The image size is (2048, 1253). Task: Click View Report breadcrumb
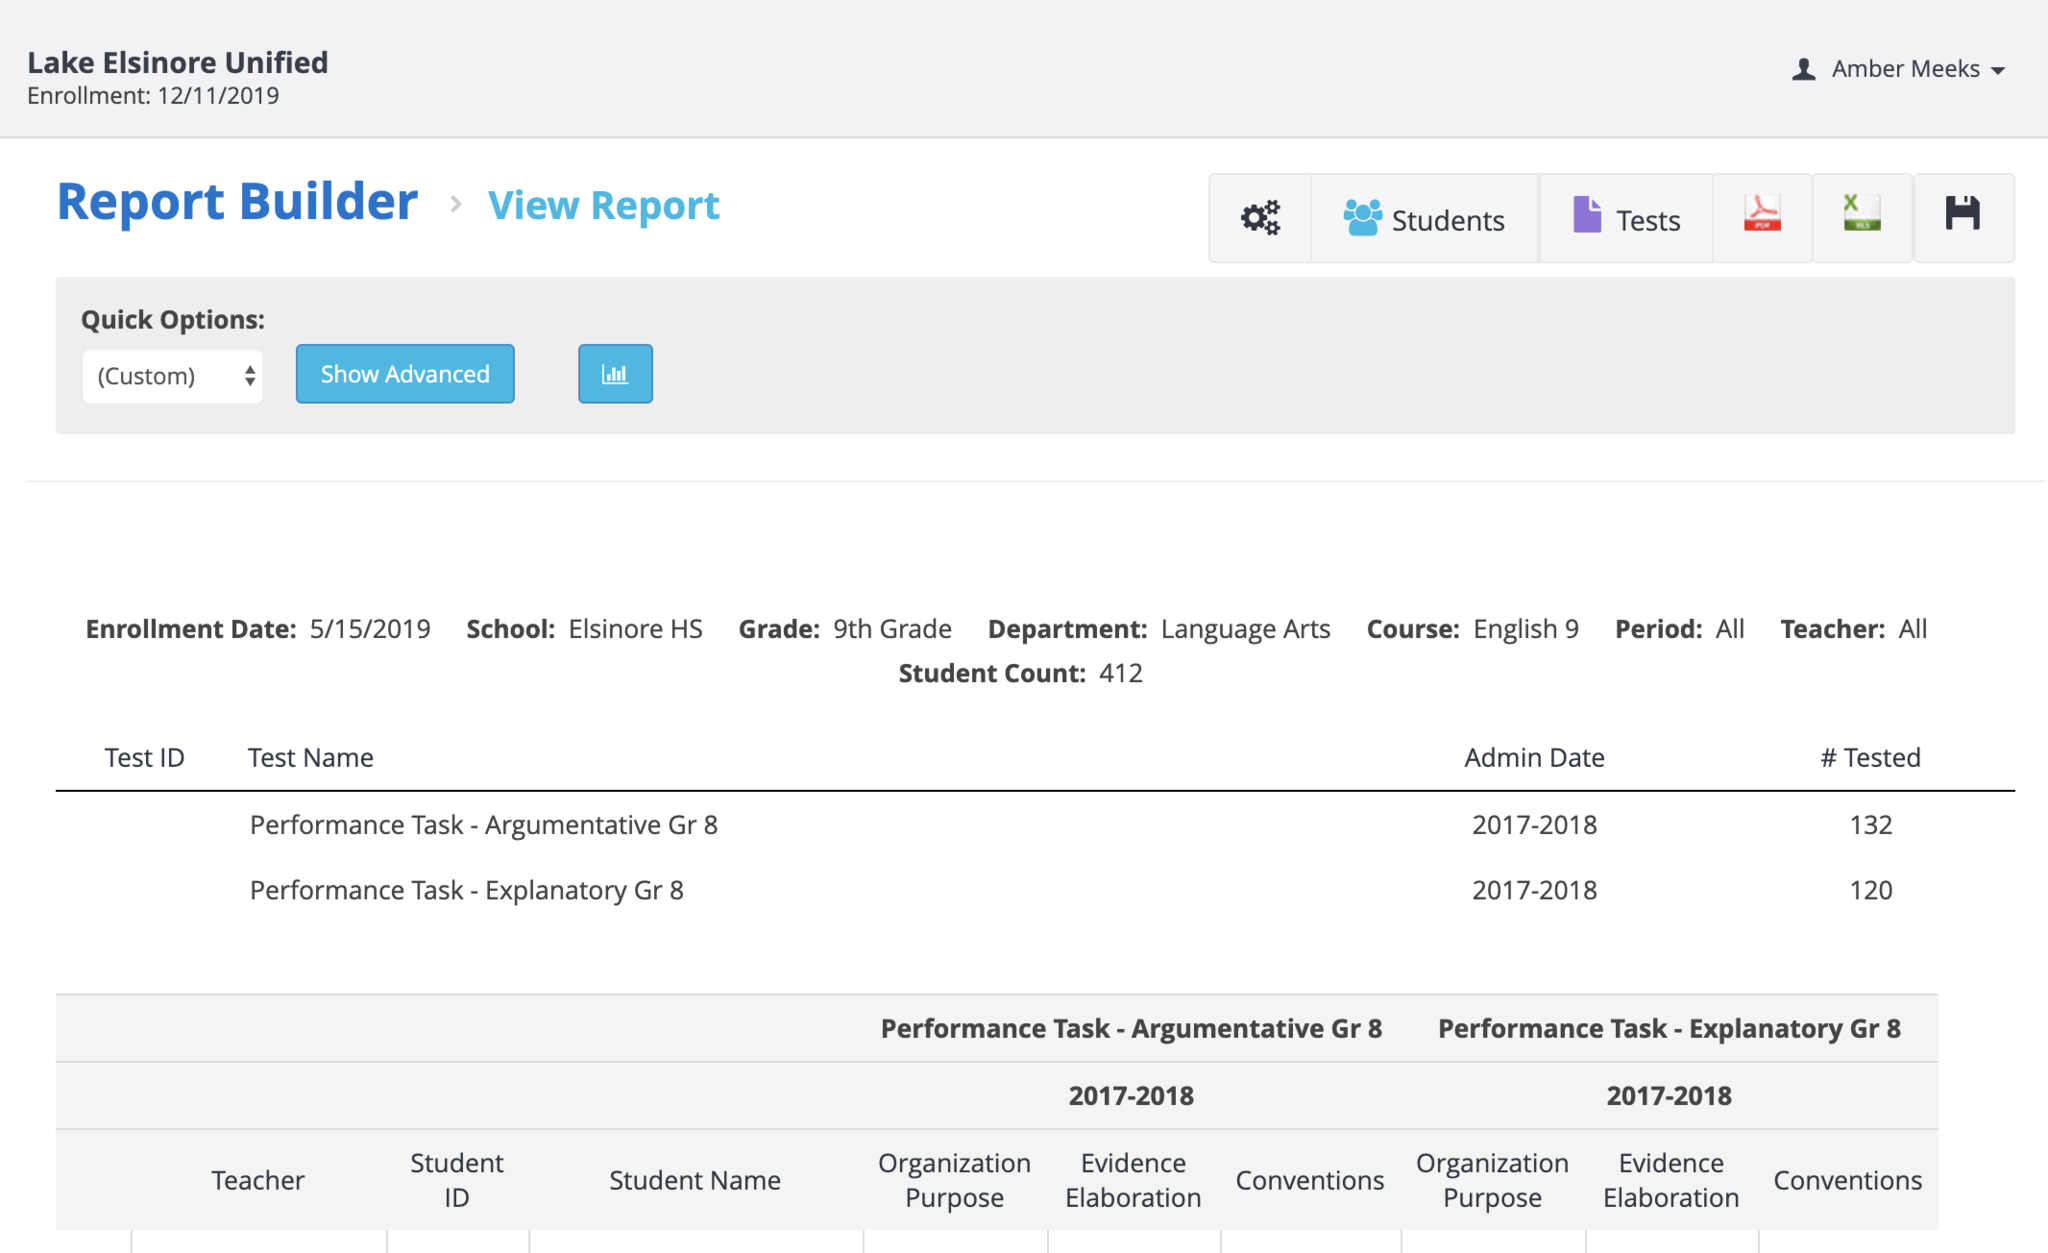point(603,206)
